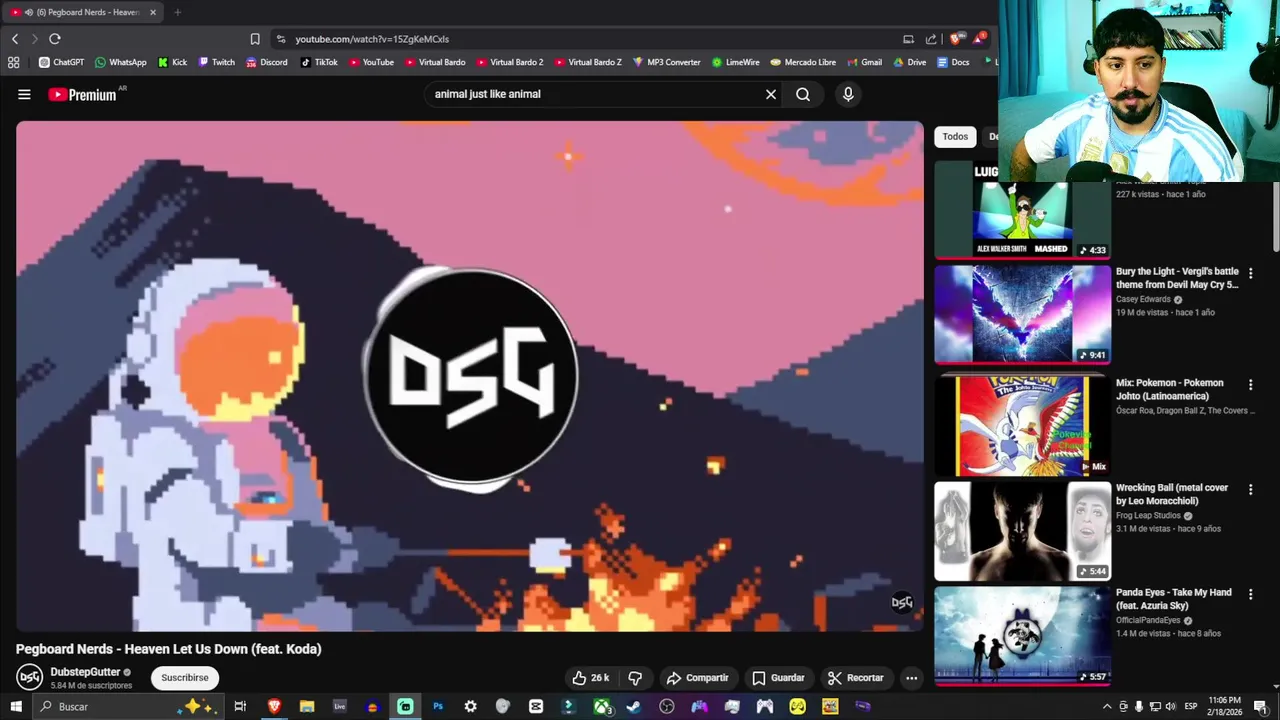Close the Pegboard Nerds tab

coord(153,12)
